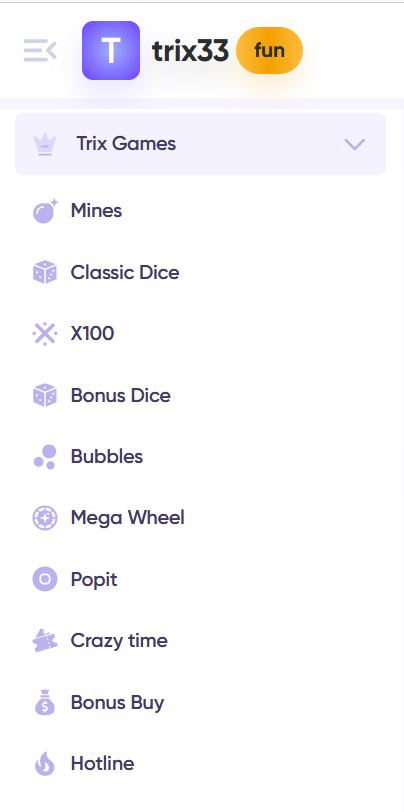This screenshot has height=812, width=404.
Task: Collapse the sidebar with the menu icon
Action: (x=40, y=50)
